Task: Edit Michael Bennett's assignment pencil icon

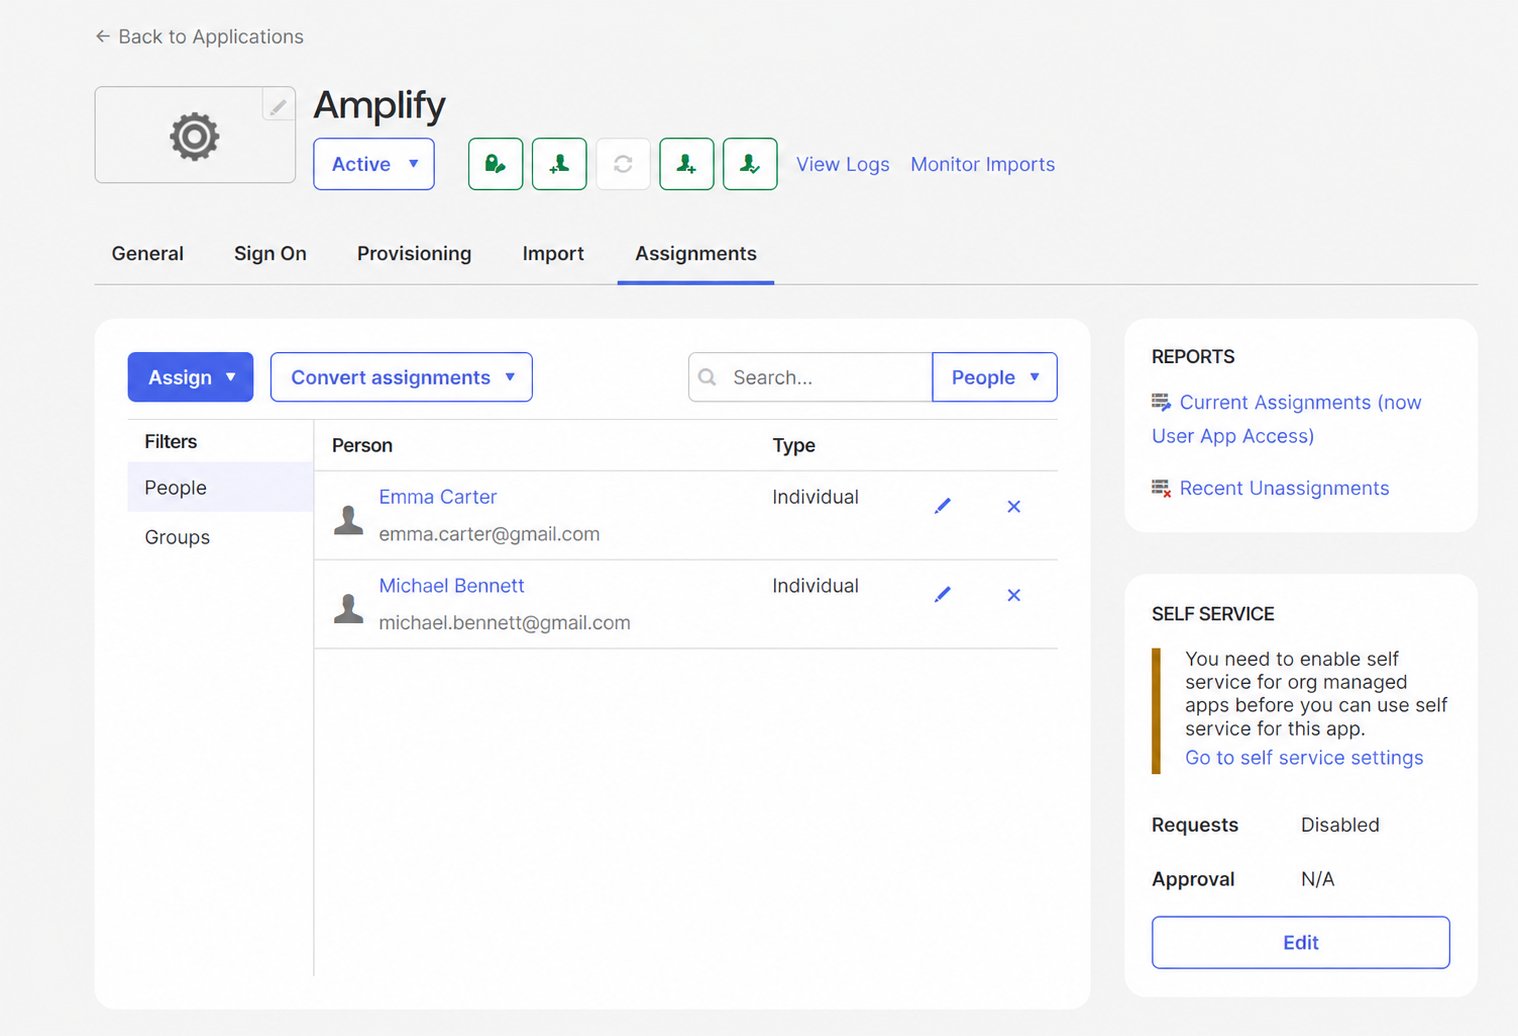Action: 942,595
